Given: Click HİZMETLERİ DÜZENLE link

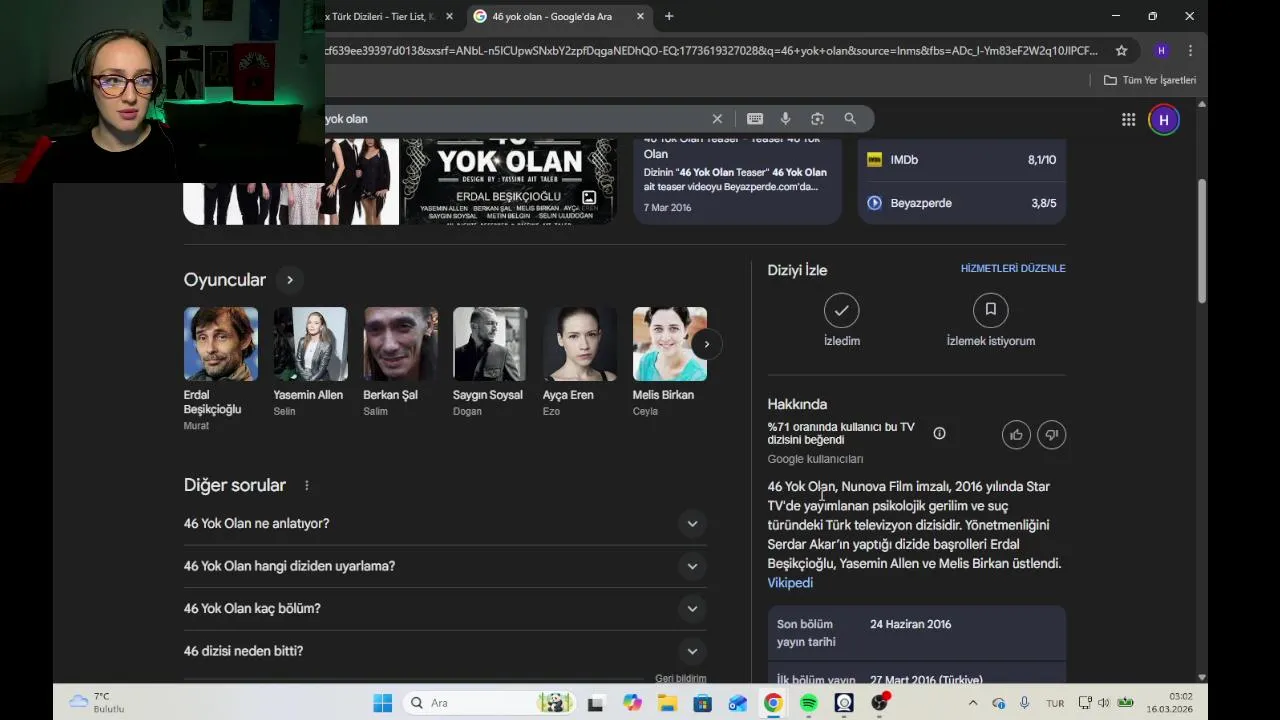Looking at the screenshot, I should pyautogui.click(x=1013, y=268).
